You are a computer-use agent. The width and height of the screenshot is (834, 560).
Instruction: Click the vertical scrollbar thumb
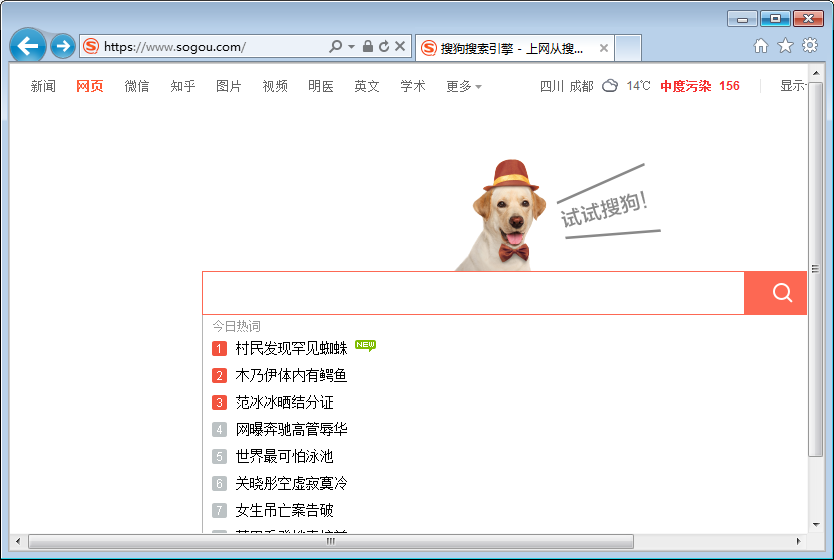click(x=816, y=269)
